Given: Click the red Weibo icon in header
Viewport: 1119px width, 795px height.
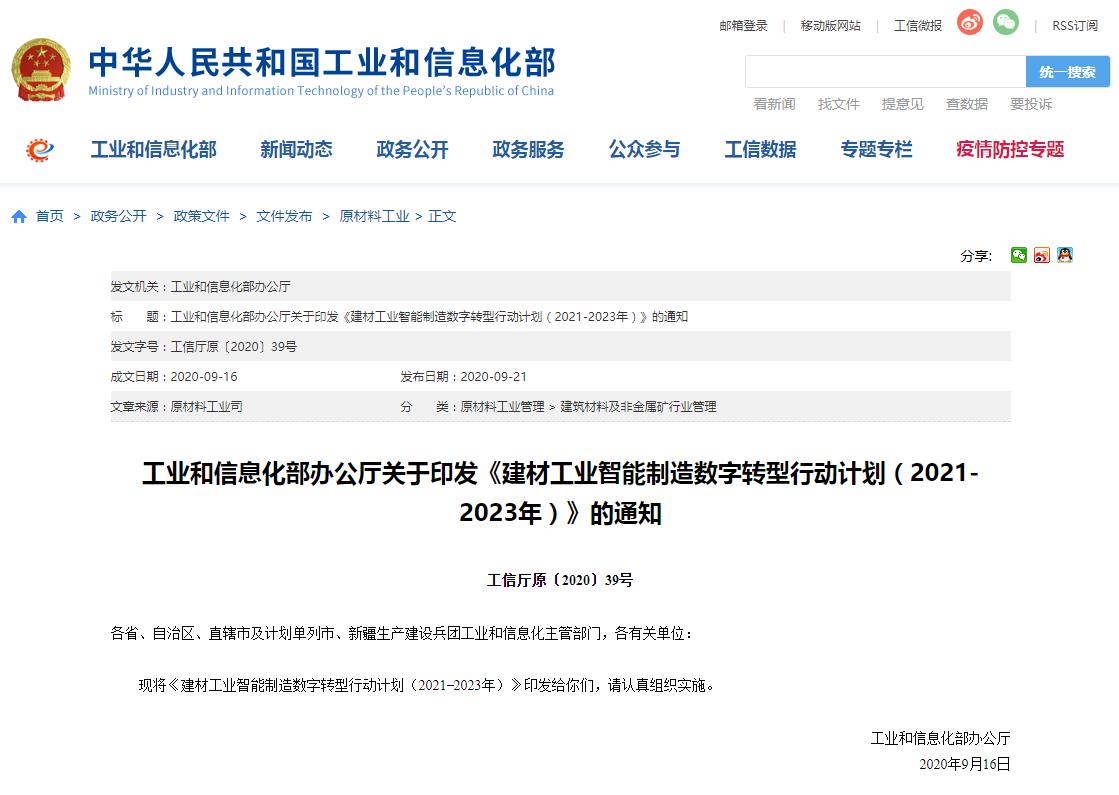Looking at the screenshot, I should coord(969,23).
